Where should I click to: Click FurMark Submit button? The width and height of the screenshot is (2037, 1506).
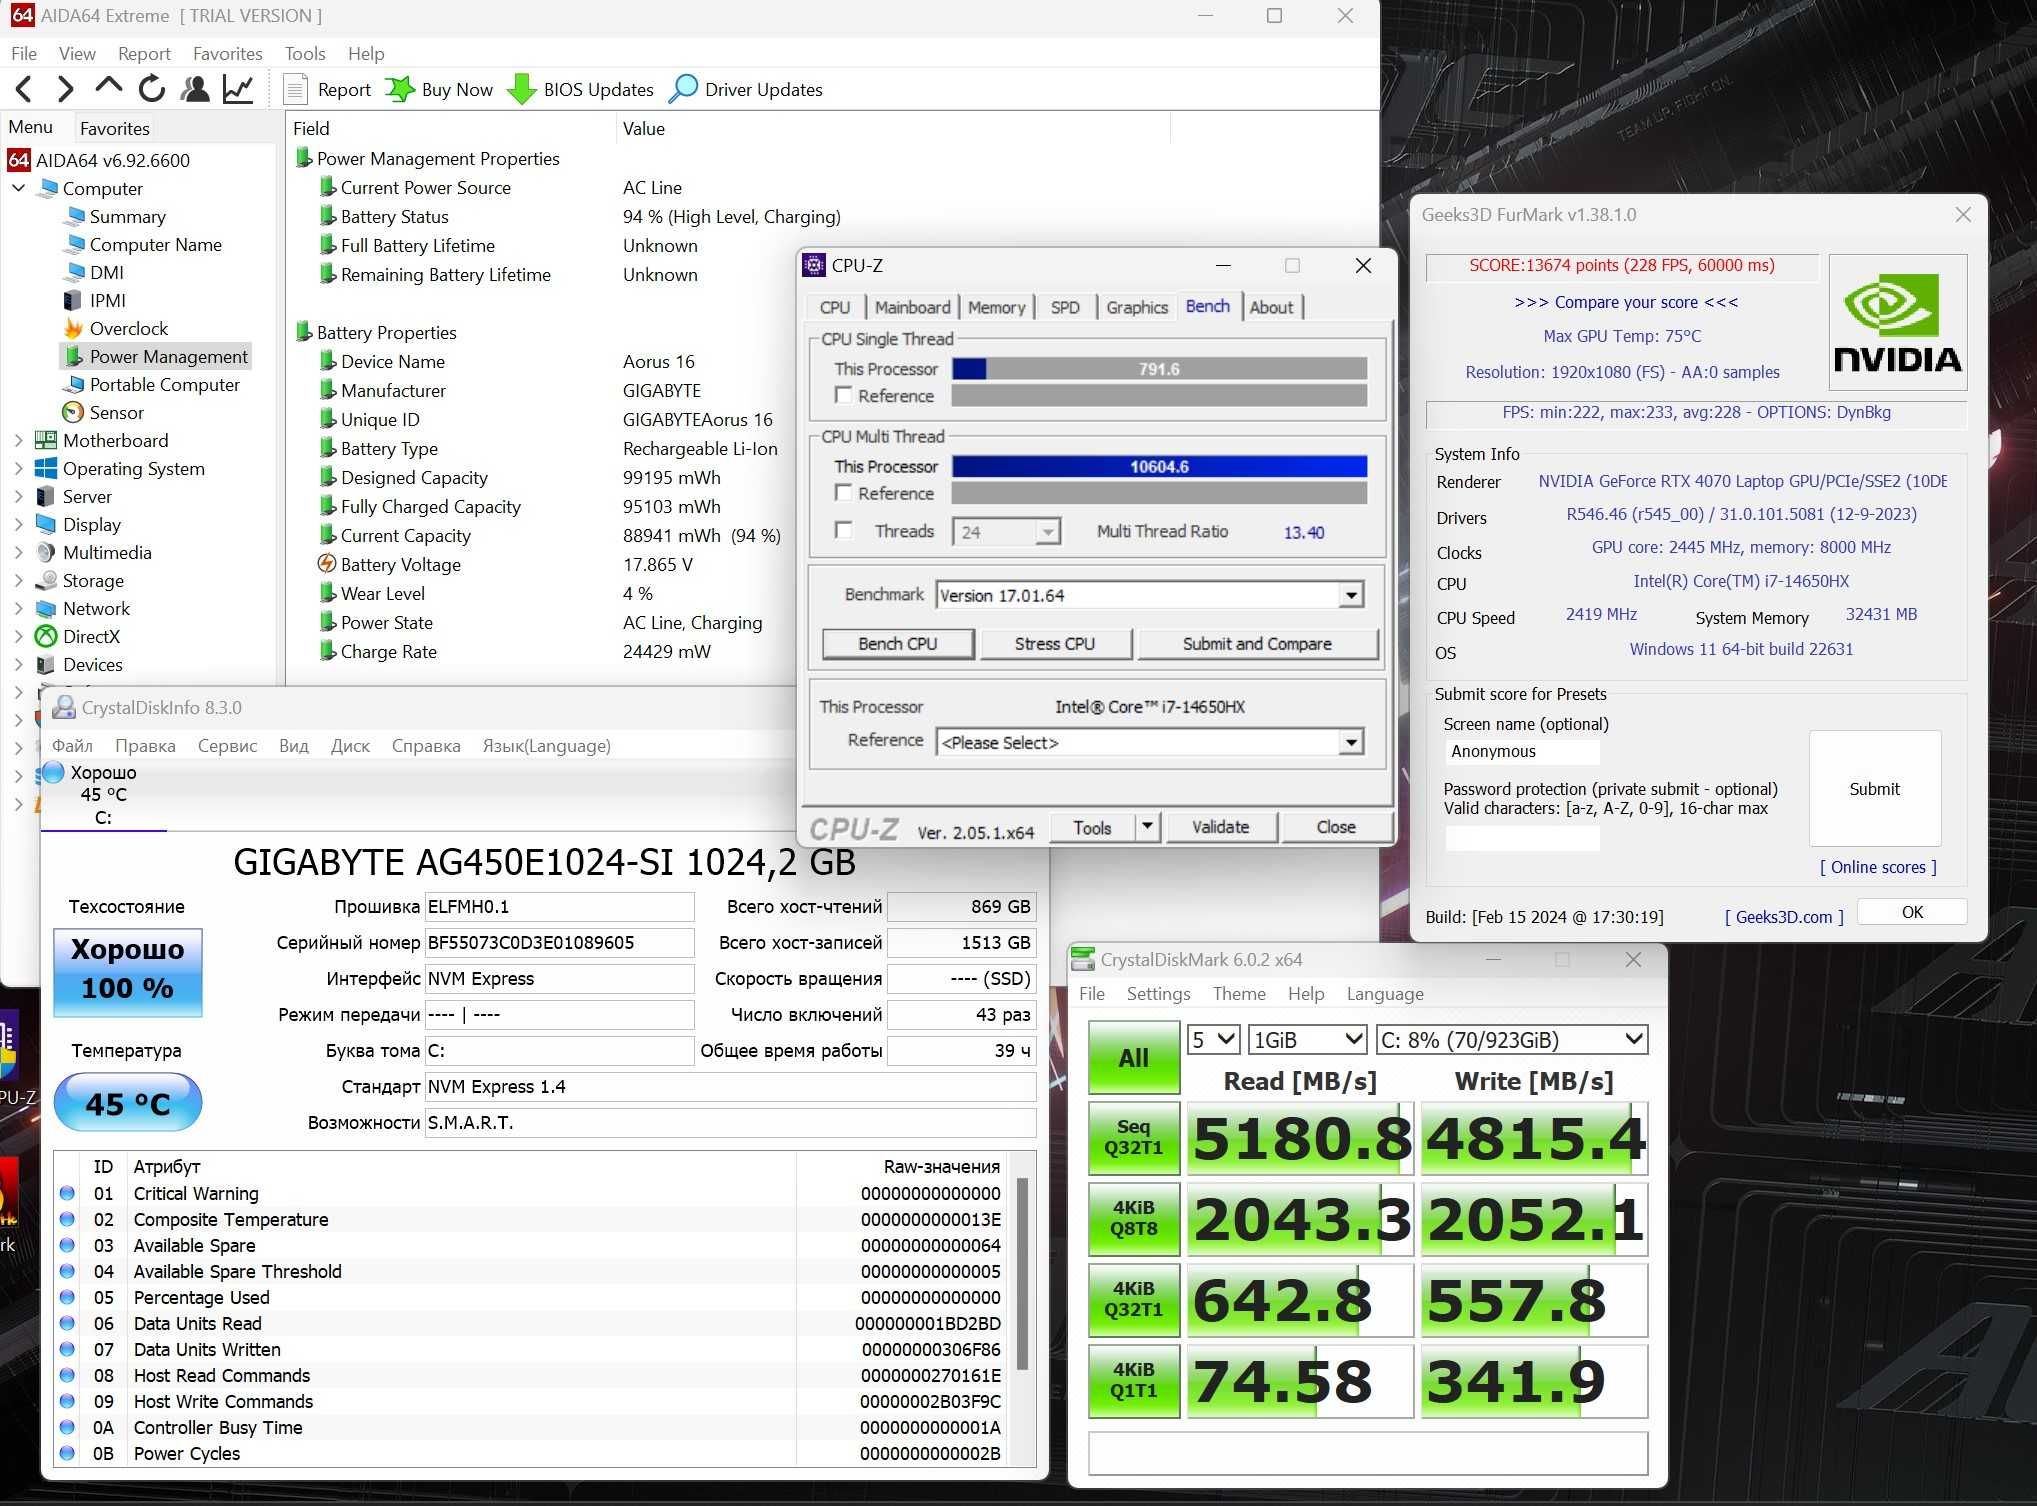(x=1875, y=789)
